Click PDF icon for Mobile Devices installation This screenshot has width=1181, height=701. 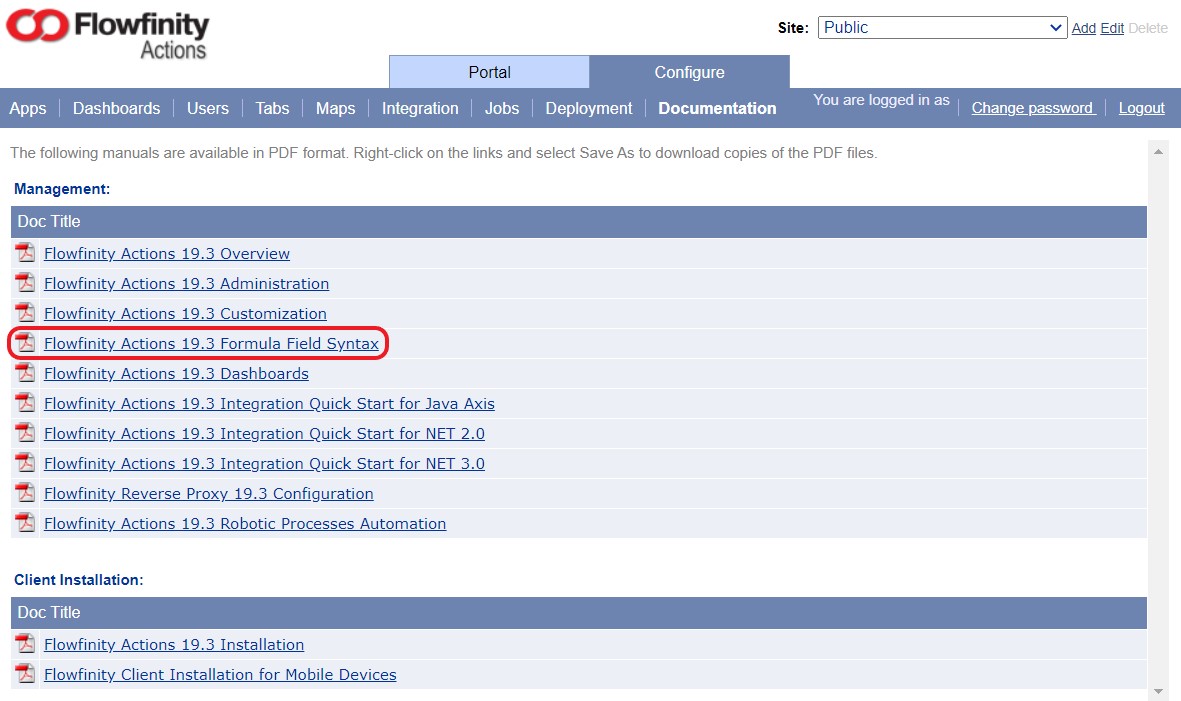tap(25, 675)
